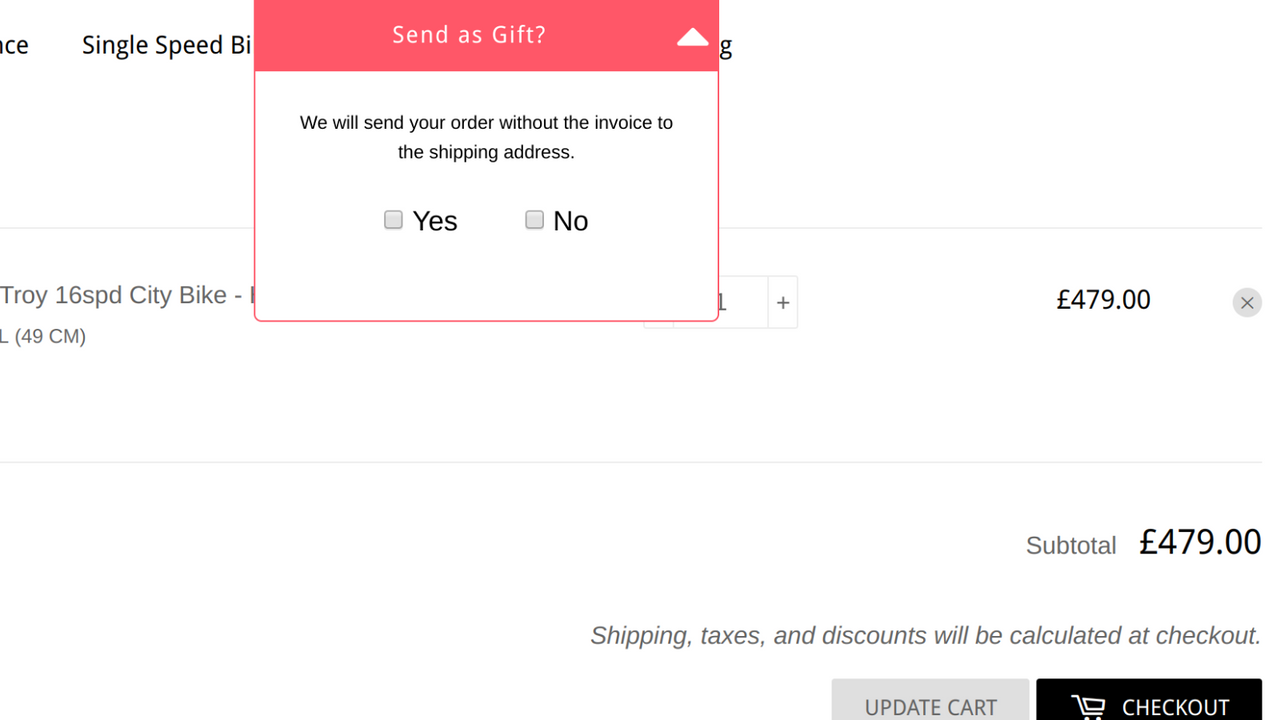The width and height of the screenshot is (1280, 720).
Task: Remove the Troy 16spd City Bike with the X icon
Action: coord(1247,302)
